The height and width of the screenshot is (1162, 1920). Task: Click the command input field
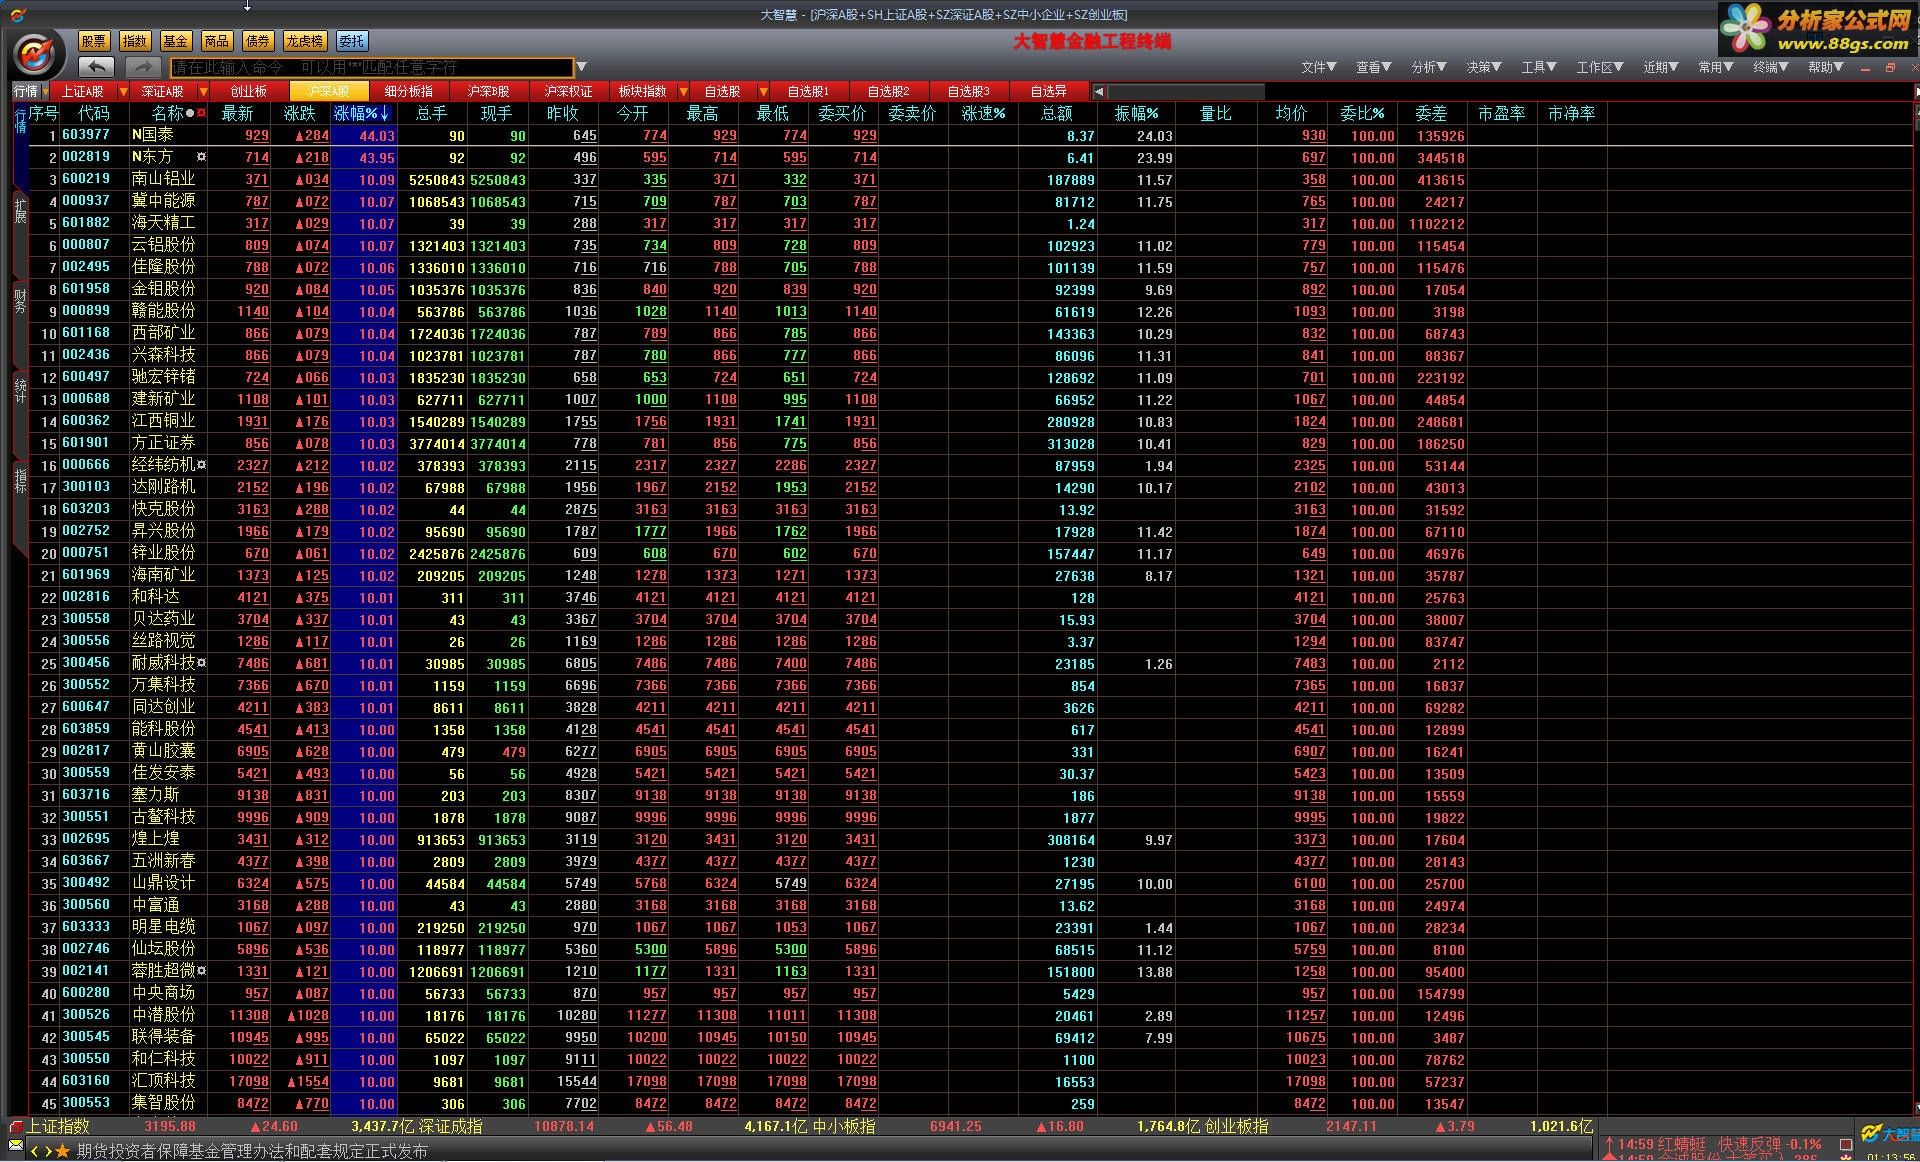click(x=371, y=68)
